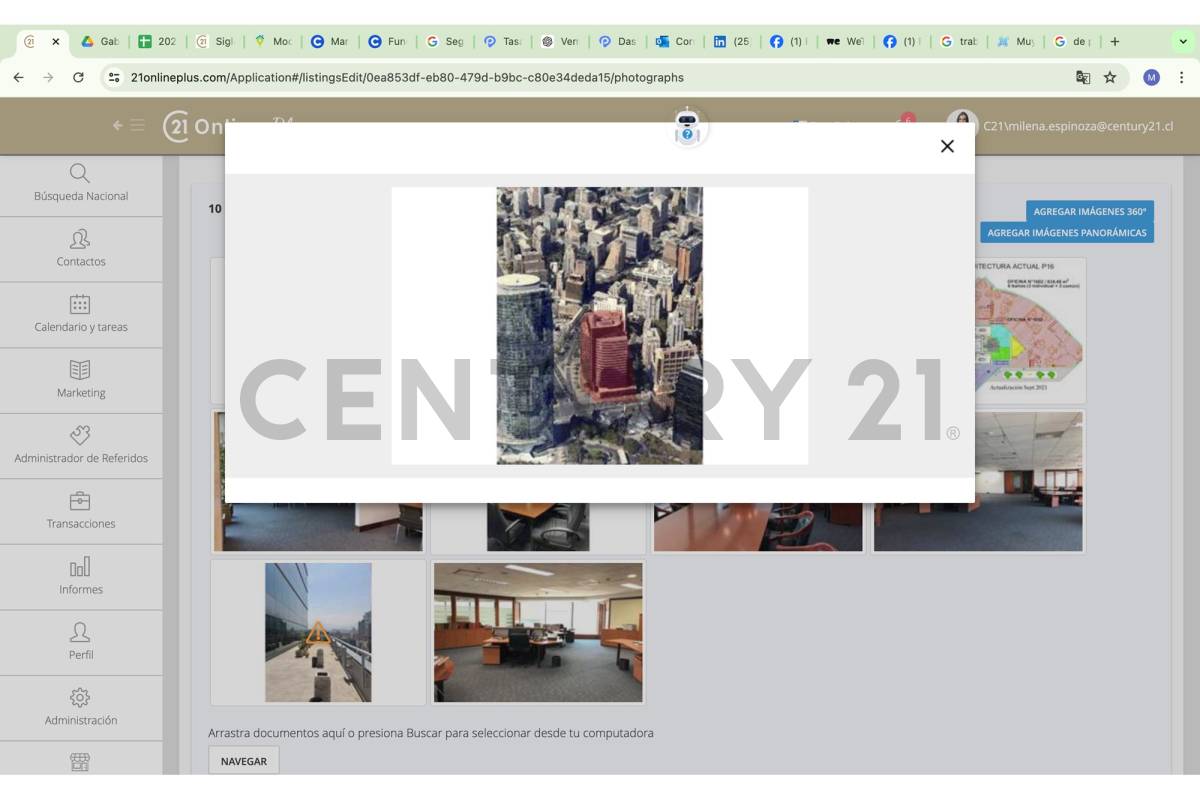Switch to the Outlook Cor tab
1200x800 pixels.
[x=675, y=42]
